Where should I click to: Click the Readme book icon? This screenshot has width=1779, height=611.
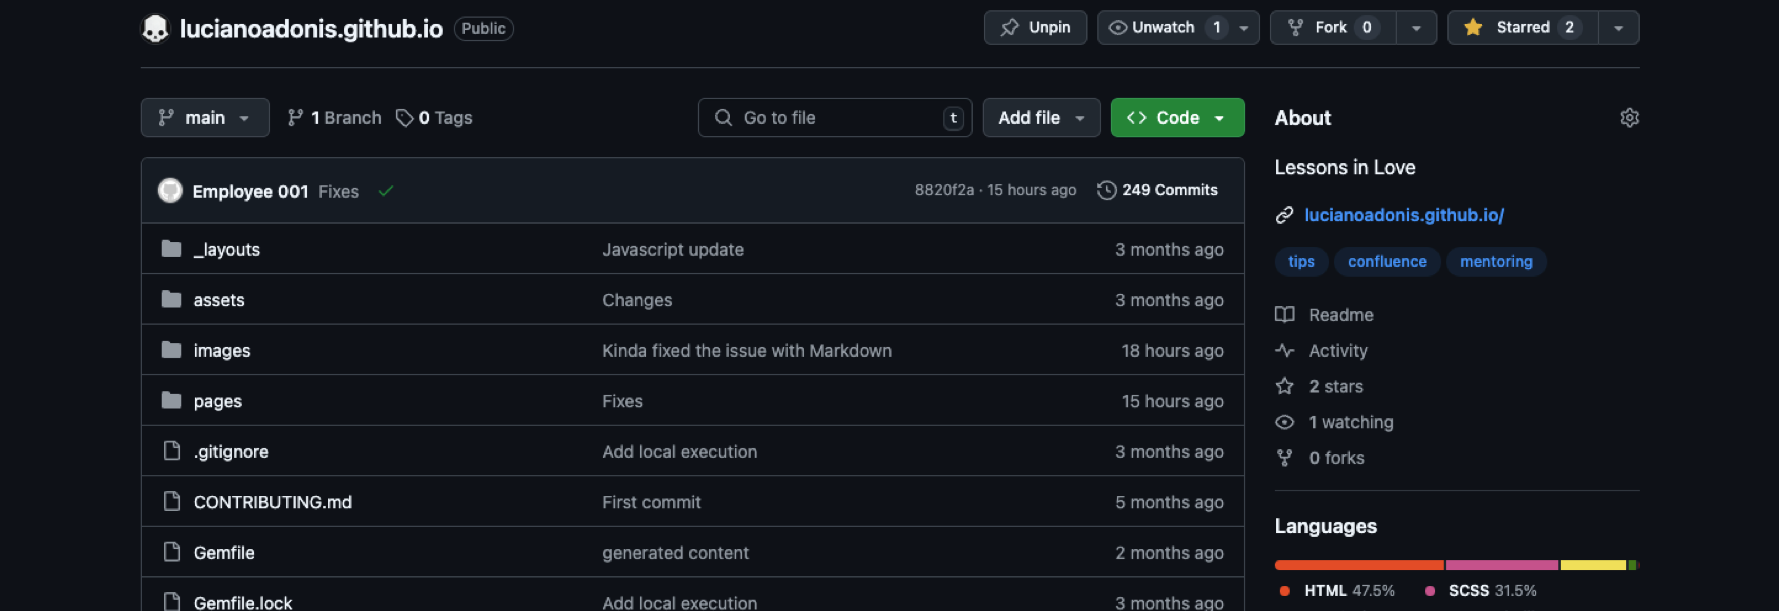(1285, 315)
